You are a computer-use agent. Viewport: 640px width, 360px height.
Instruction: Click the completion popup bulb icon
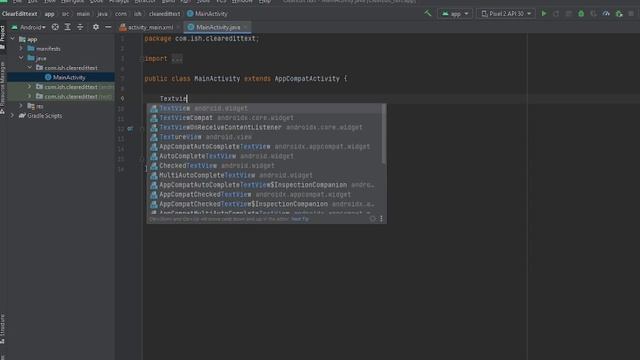[x=372, y=219]
